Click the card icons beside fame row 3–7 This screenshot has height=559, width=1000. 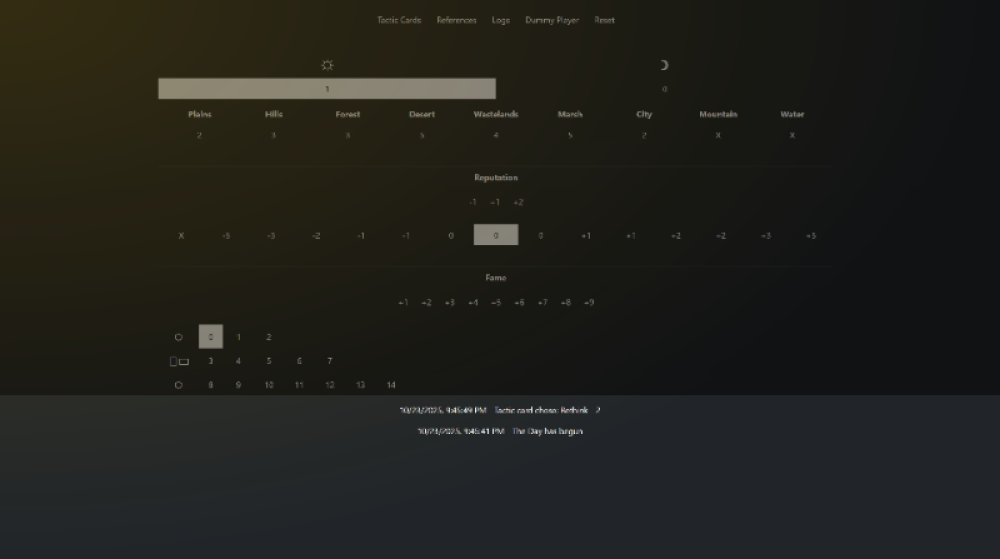[x=179, y=361]
